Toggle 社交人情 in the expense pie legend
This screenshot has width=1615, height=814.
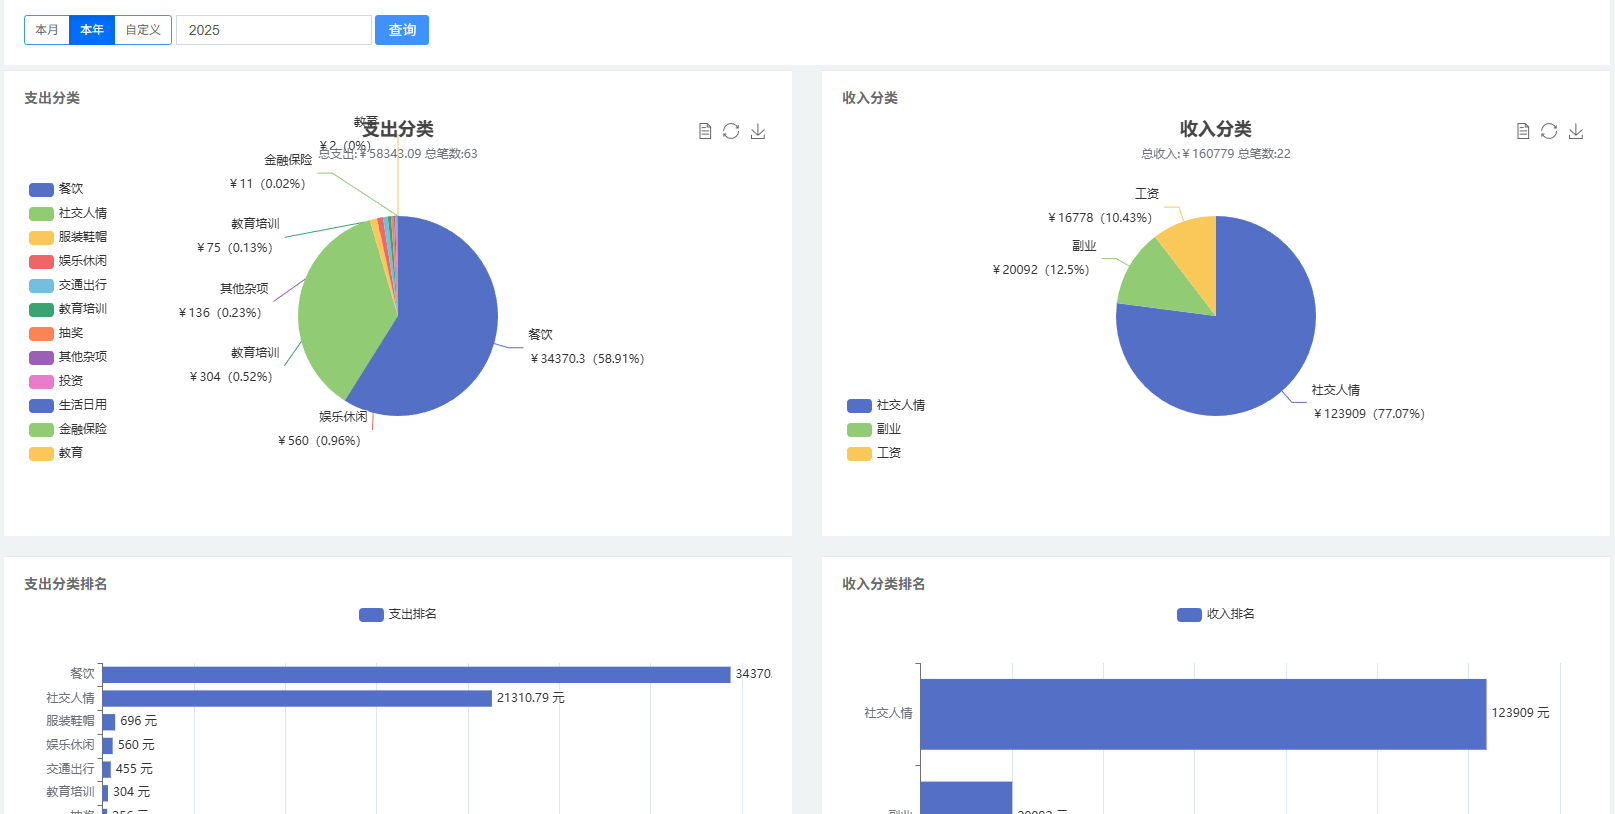(x=68, y=213)
